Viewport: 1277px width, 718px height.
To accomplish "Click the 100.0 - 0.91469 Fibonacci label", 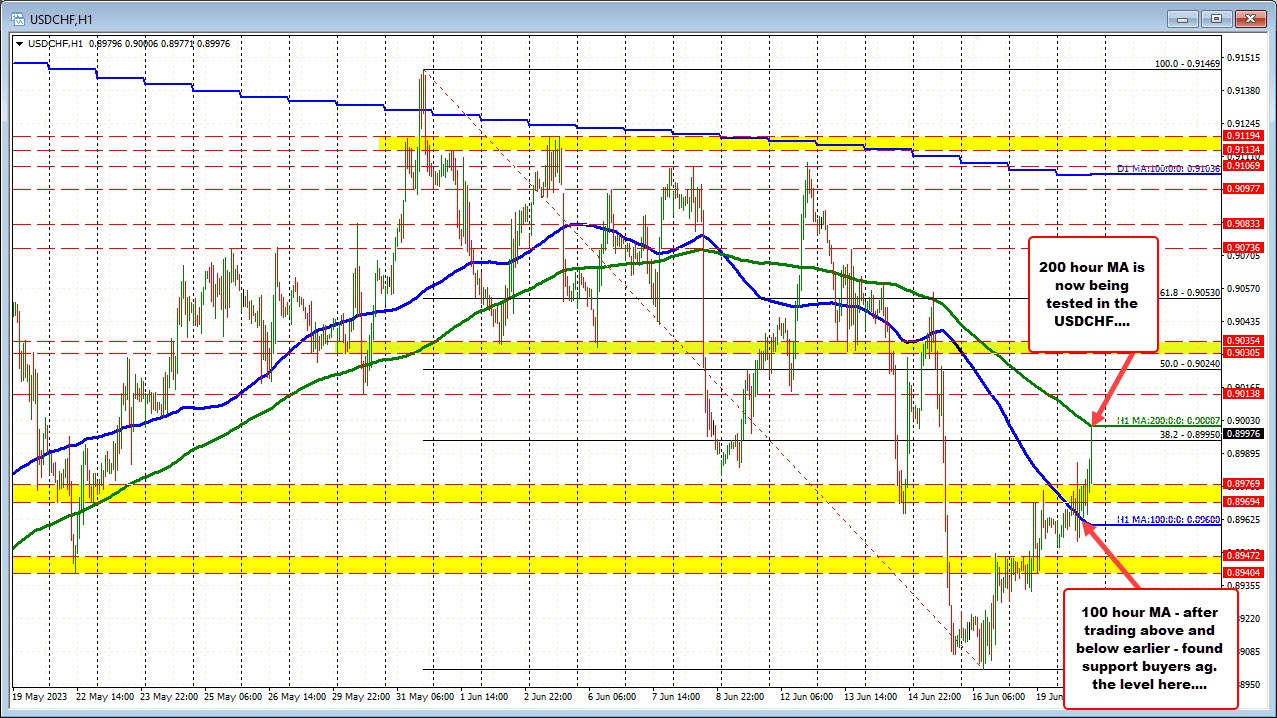I will pyautogui.click(x=1187, y=63).
